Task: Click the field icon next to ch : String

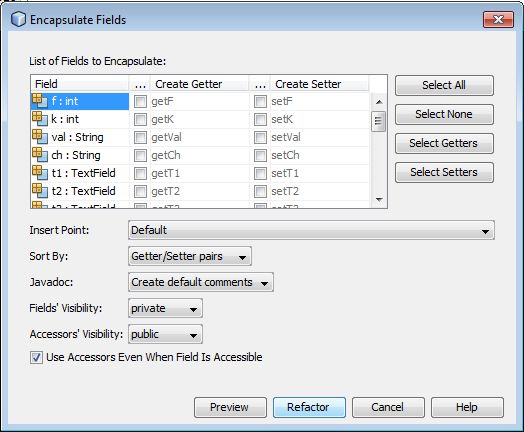Action: 40,155
